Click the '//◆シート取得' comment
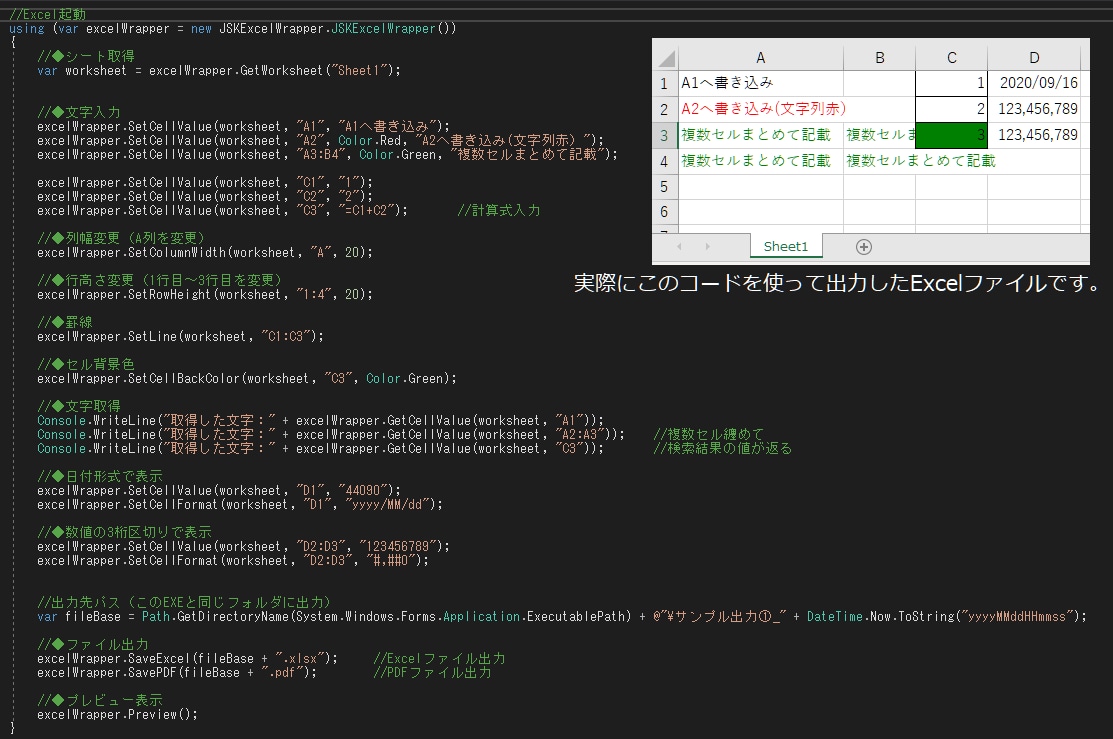 pyautogui.click(x=86, y=56)
